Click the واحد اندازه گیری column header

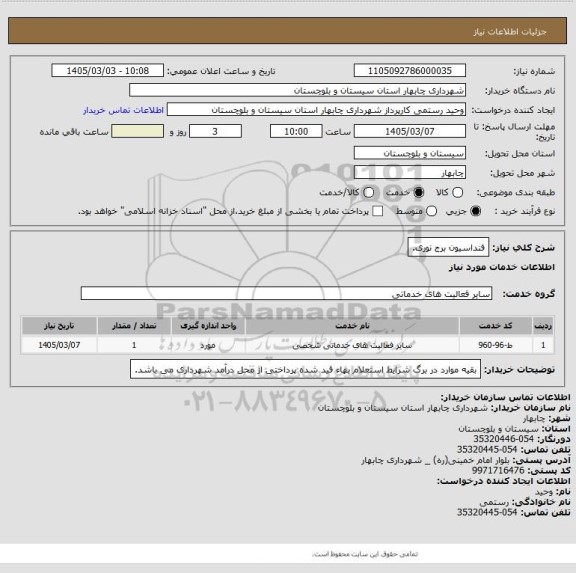click(x=208, y=326)
